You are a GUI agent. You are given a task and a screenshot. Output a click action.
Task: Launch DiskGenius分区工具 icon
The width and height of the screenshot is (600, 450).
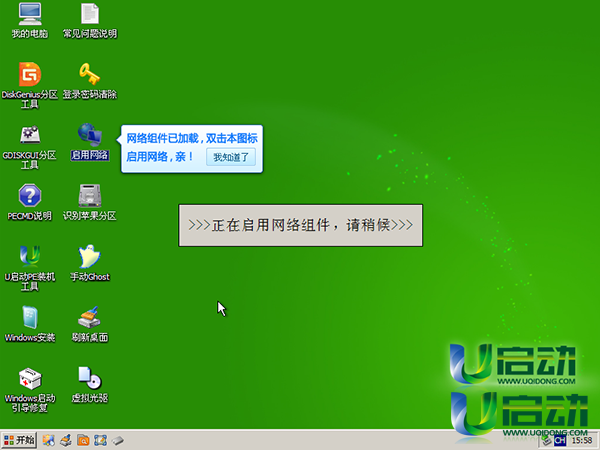[30, 85]
